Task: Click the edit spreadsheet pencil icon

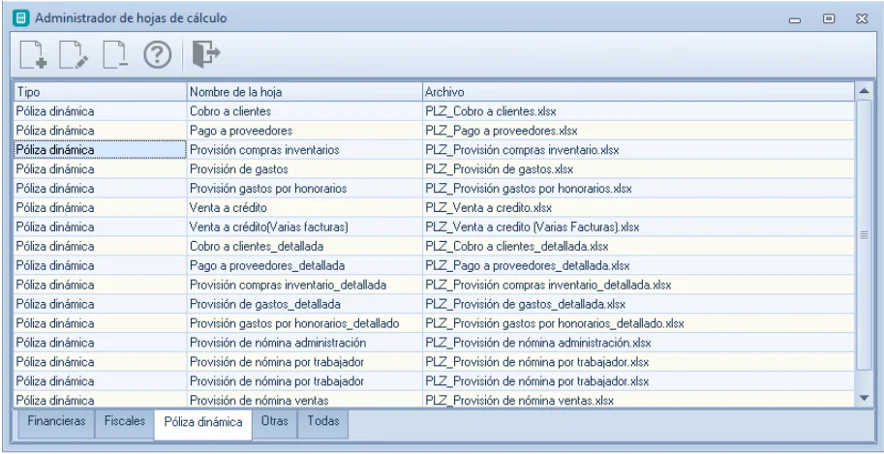Action: pos(74,55)
